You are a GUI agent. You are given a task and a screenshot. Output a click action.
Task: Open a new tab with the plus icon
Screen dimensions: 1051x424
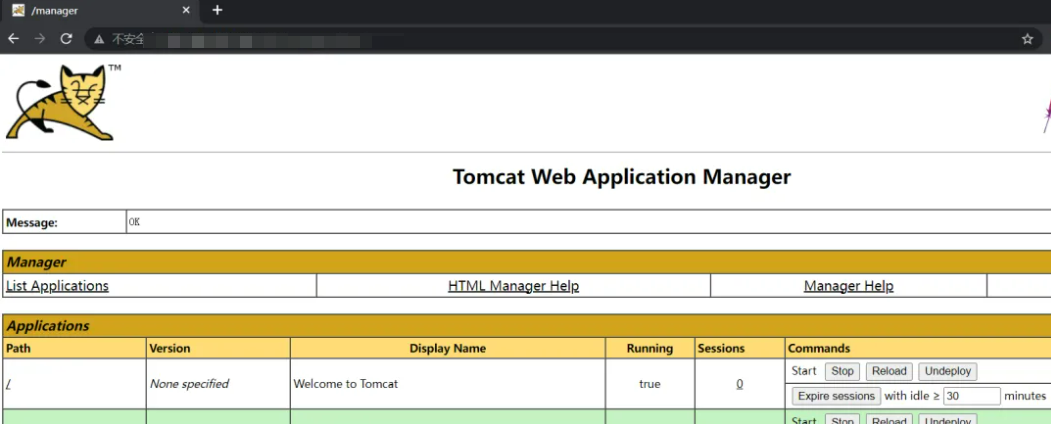click(x=217, y=10)
